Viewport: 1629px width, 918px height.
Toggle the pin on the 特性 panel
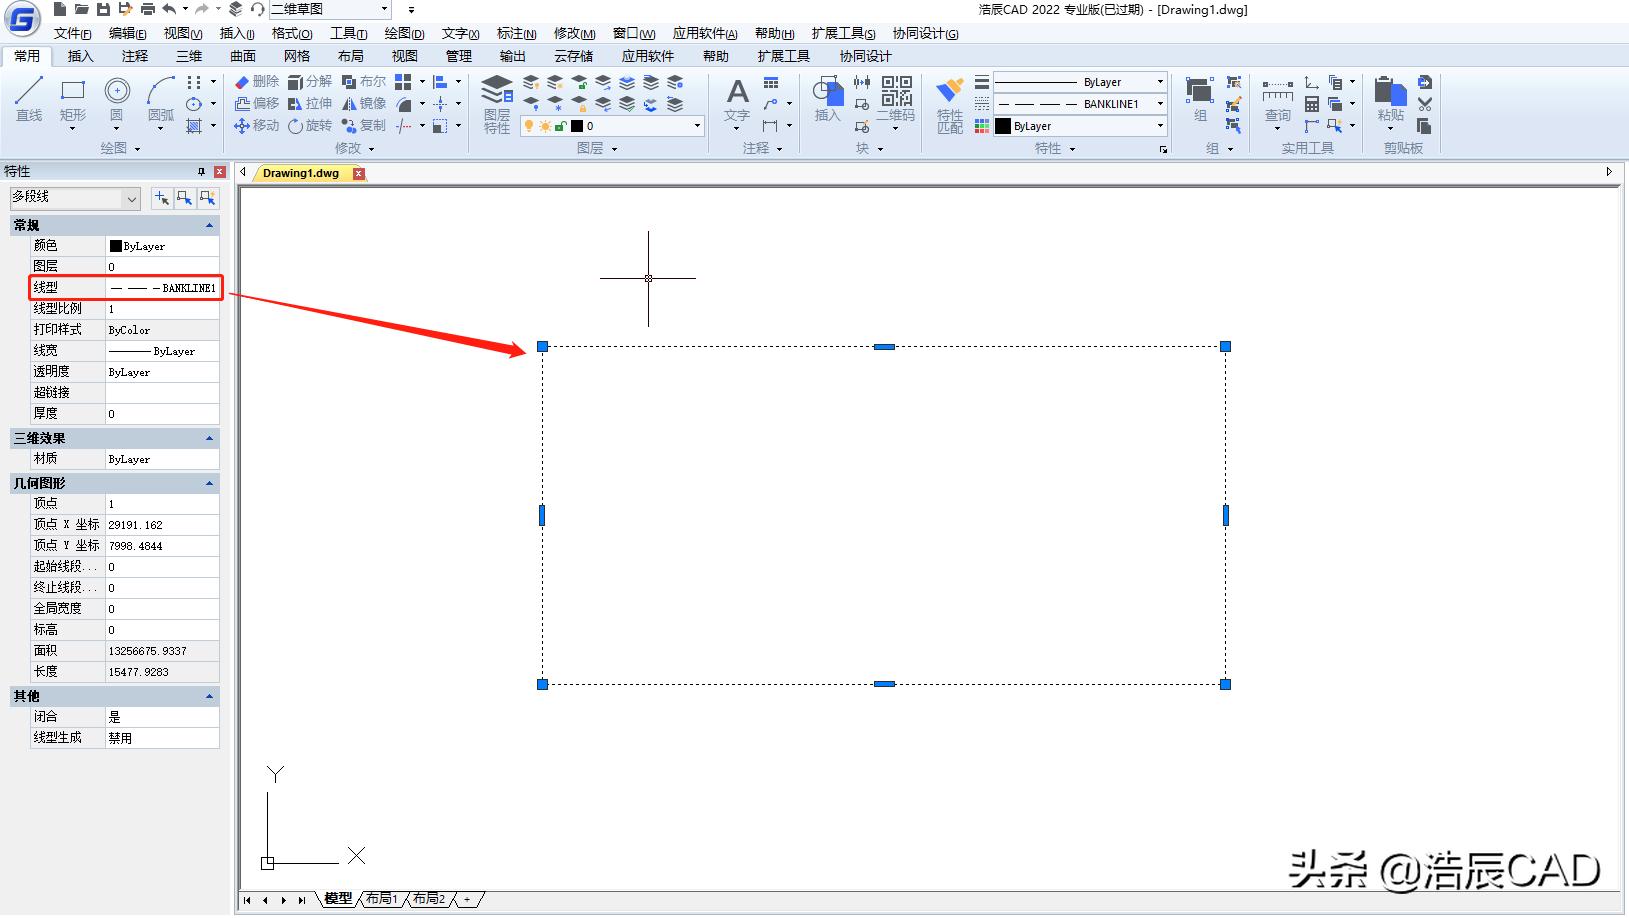pyautogui.click(x=201, y=172)
